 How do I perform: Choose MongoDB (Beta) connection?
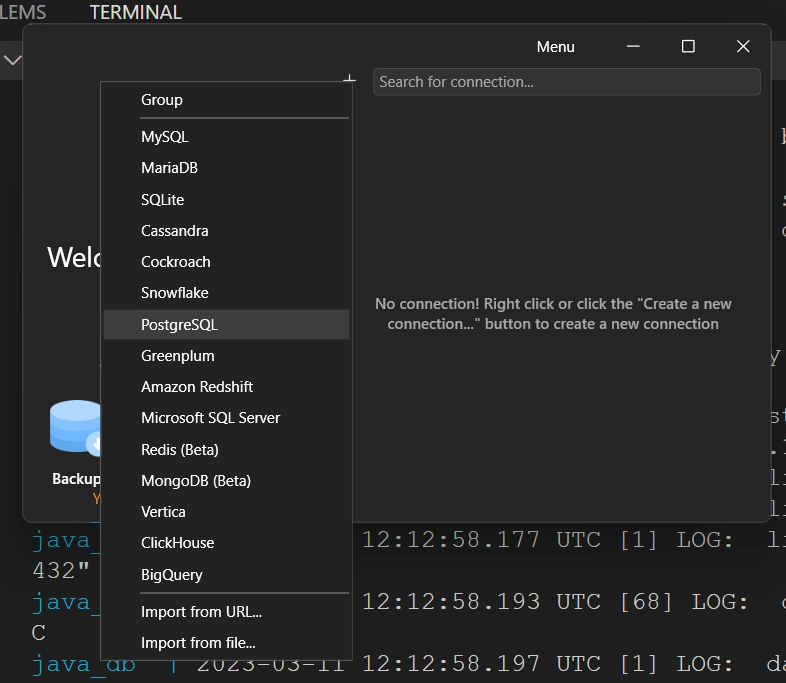pos(226,481)
